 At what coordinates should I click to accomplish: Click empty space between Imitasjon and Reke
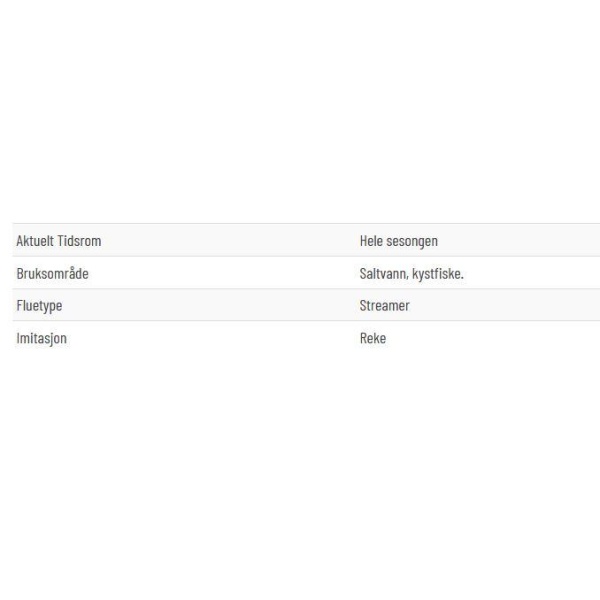pos(213,338)
